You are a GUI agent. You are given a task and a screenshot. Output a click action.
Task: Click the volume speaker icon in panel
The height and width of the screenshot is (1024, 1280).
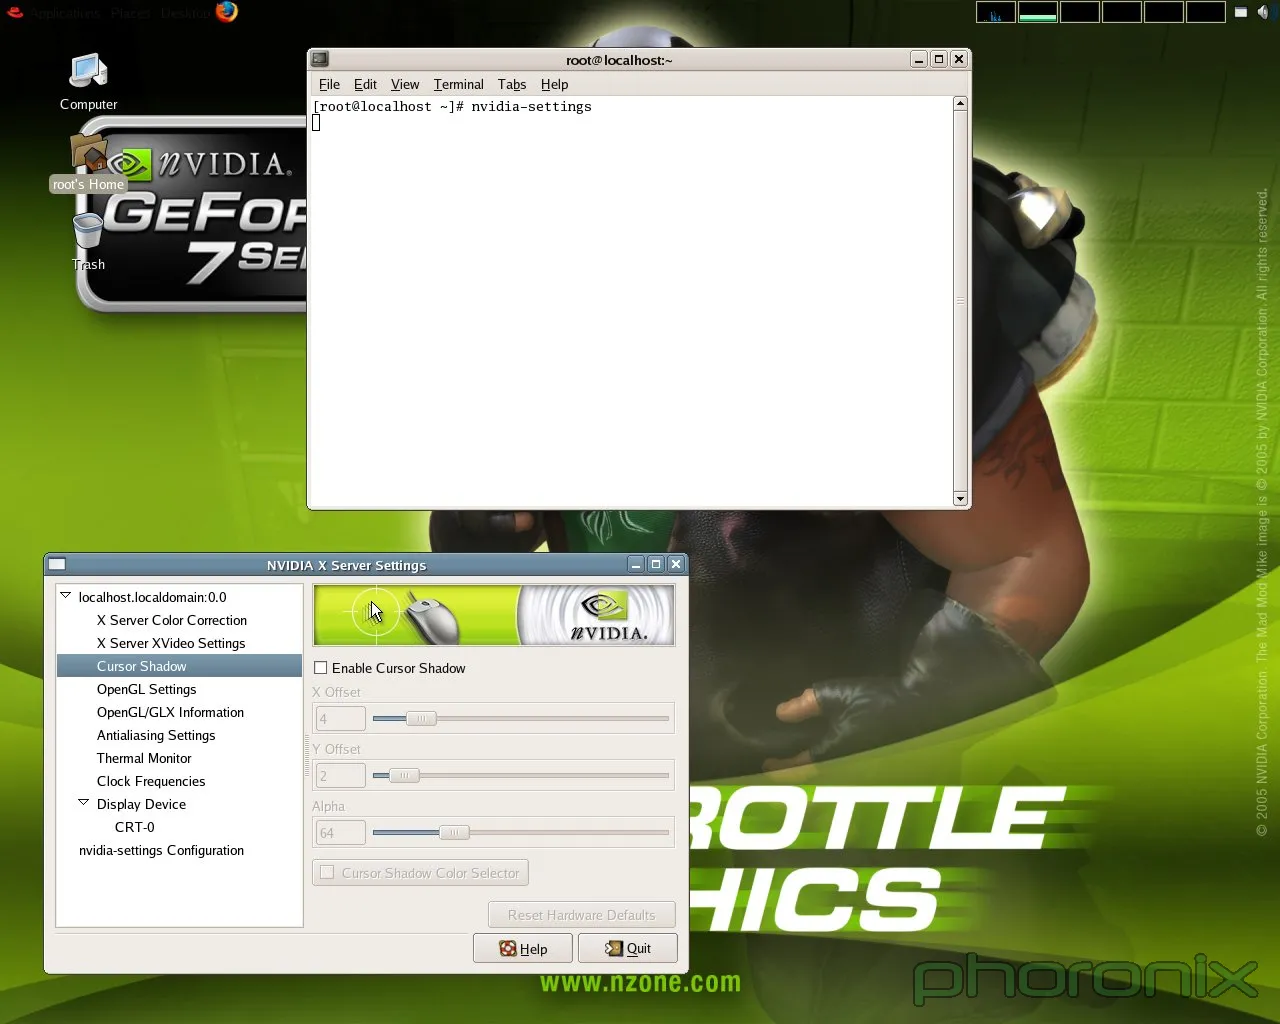[1263, 12]
